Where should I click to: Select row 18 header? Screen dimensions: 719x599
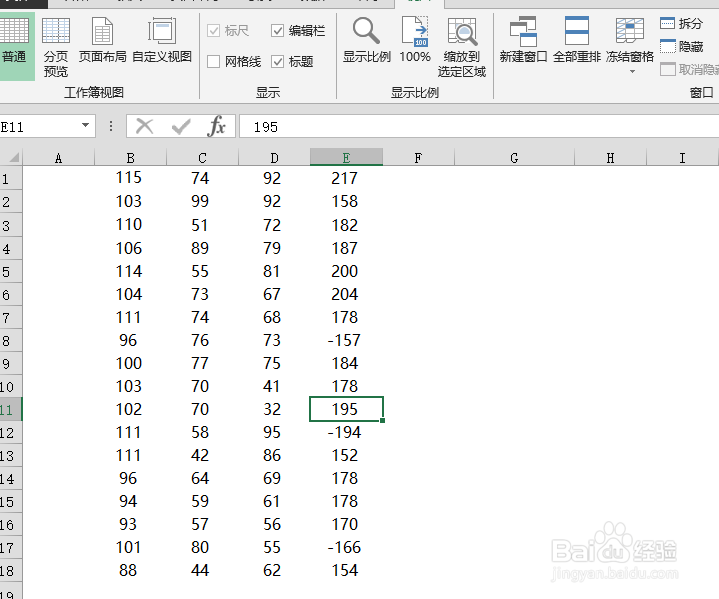11,570
